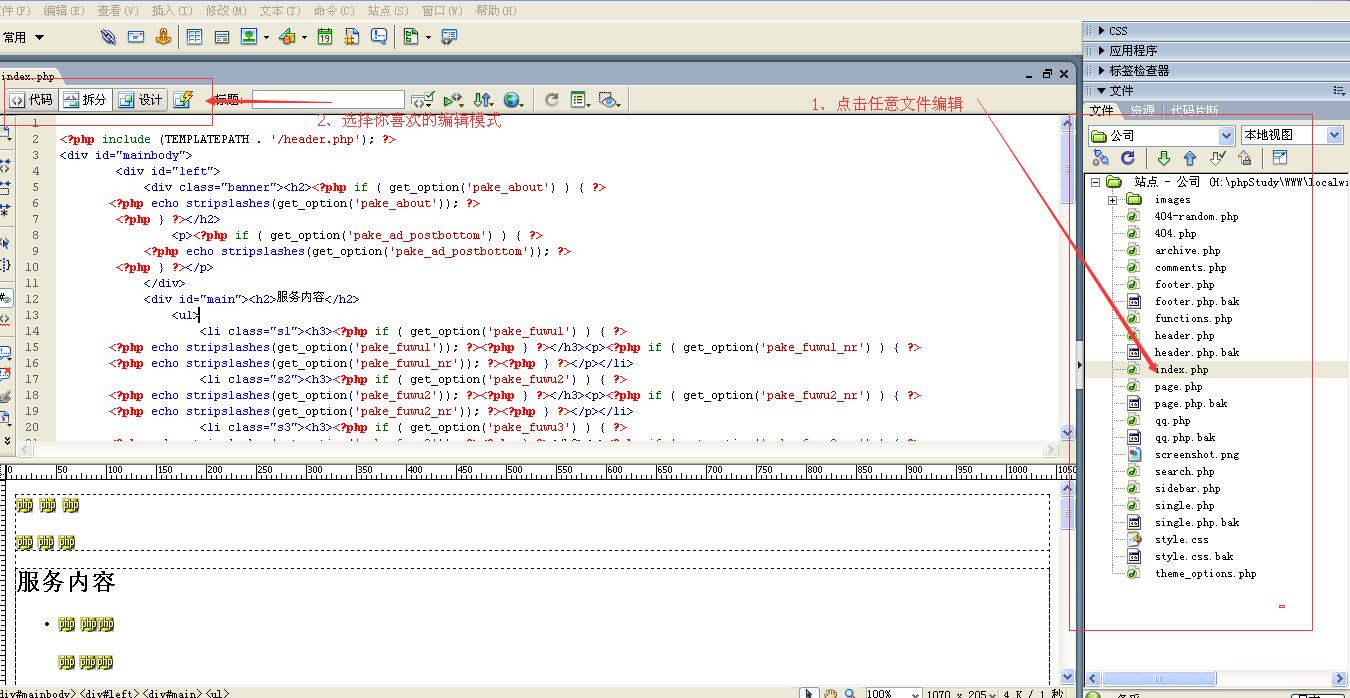Open the File Management icon
The image size is (1350, 698).
click(483, 99)
